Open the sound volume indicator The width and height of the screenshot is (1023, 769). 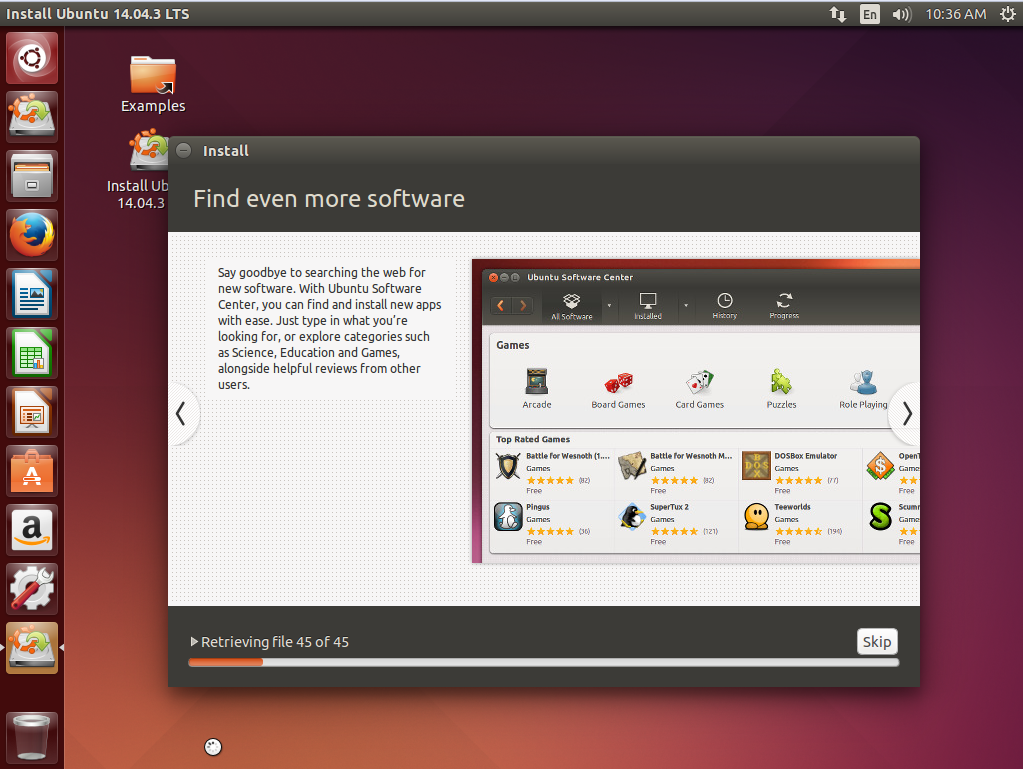[x=901, y=14]
